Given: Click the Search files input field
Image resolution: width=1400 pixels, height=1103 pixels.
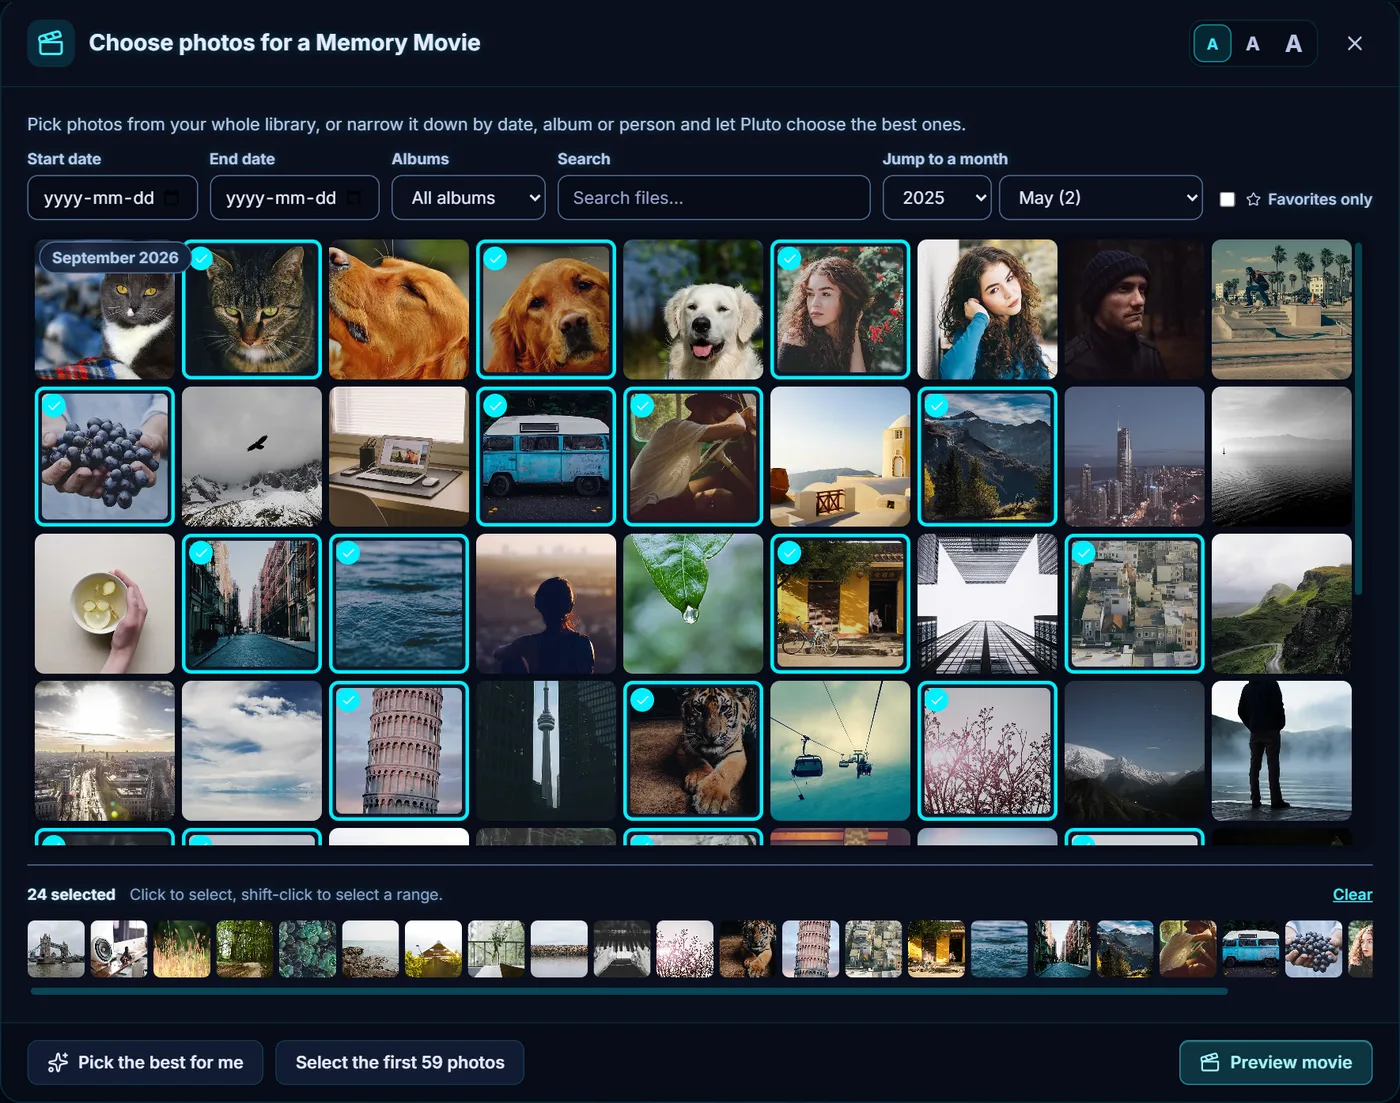Looking at the screenshot, I should click(x=714, y=198).
